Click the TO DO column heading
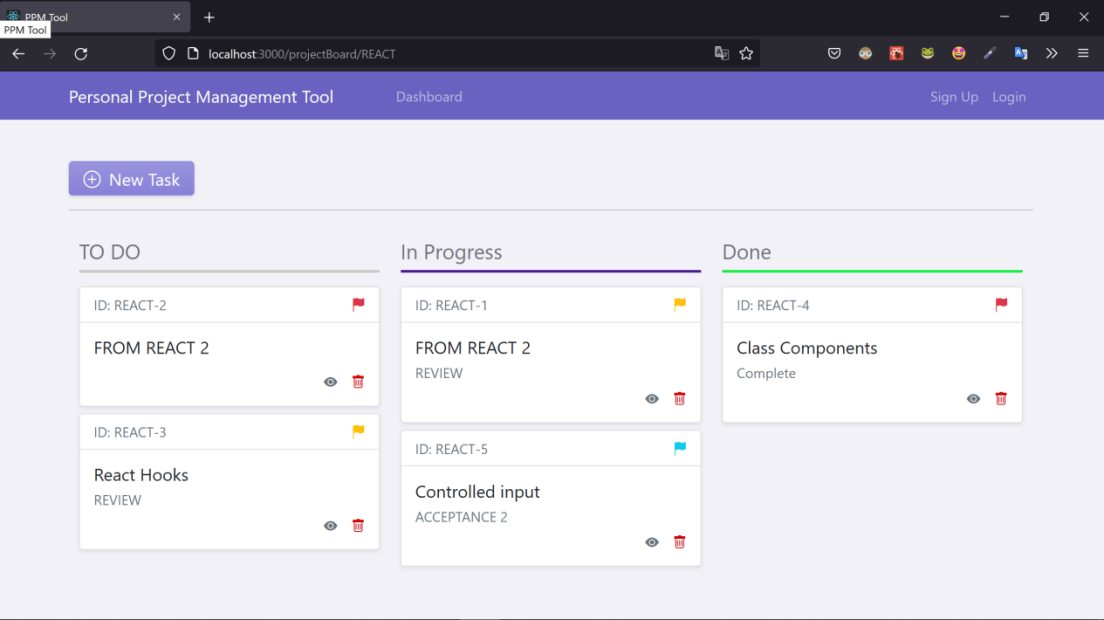The height and width of the screenshot is (620, 1104). pos(110,252)
